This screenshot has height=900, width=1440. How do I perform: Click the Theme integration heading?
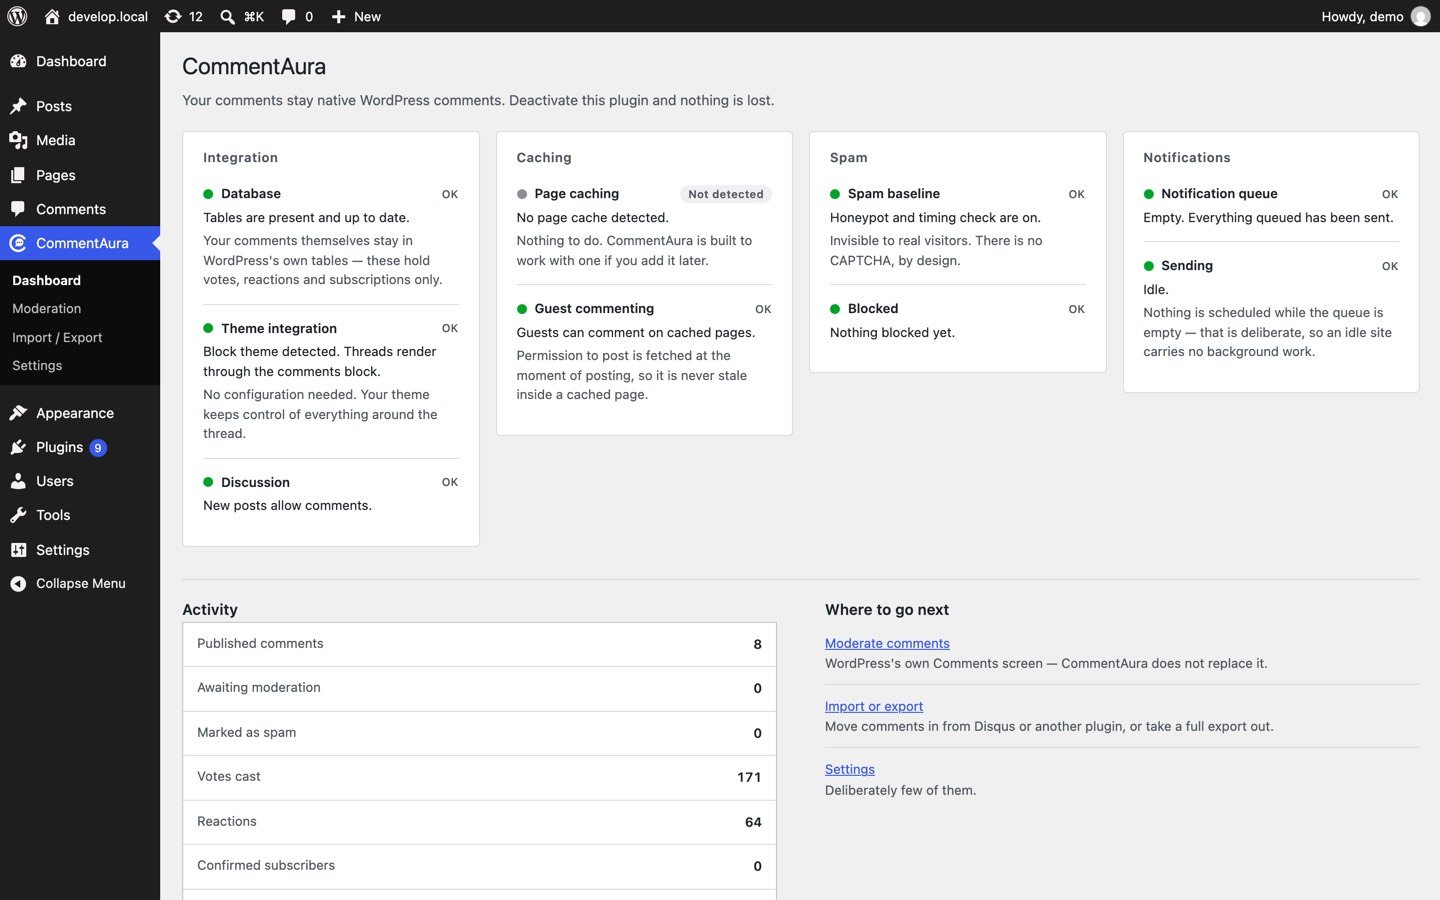(x=279, y=328)
